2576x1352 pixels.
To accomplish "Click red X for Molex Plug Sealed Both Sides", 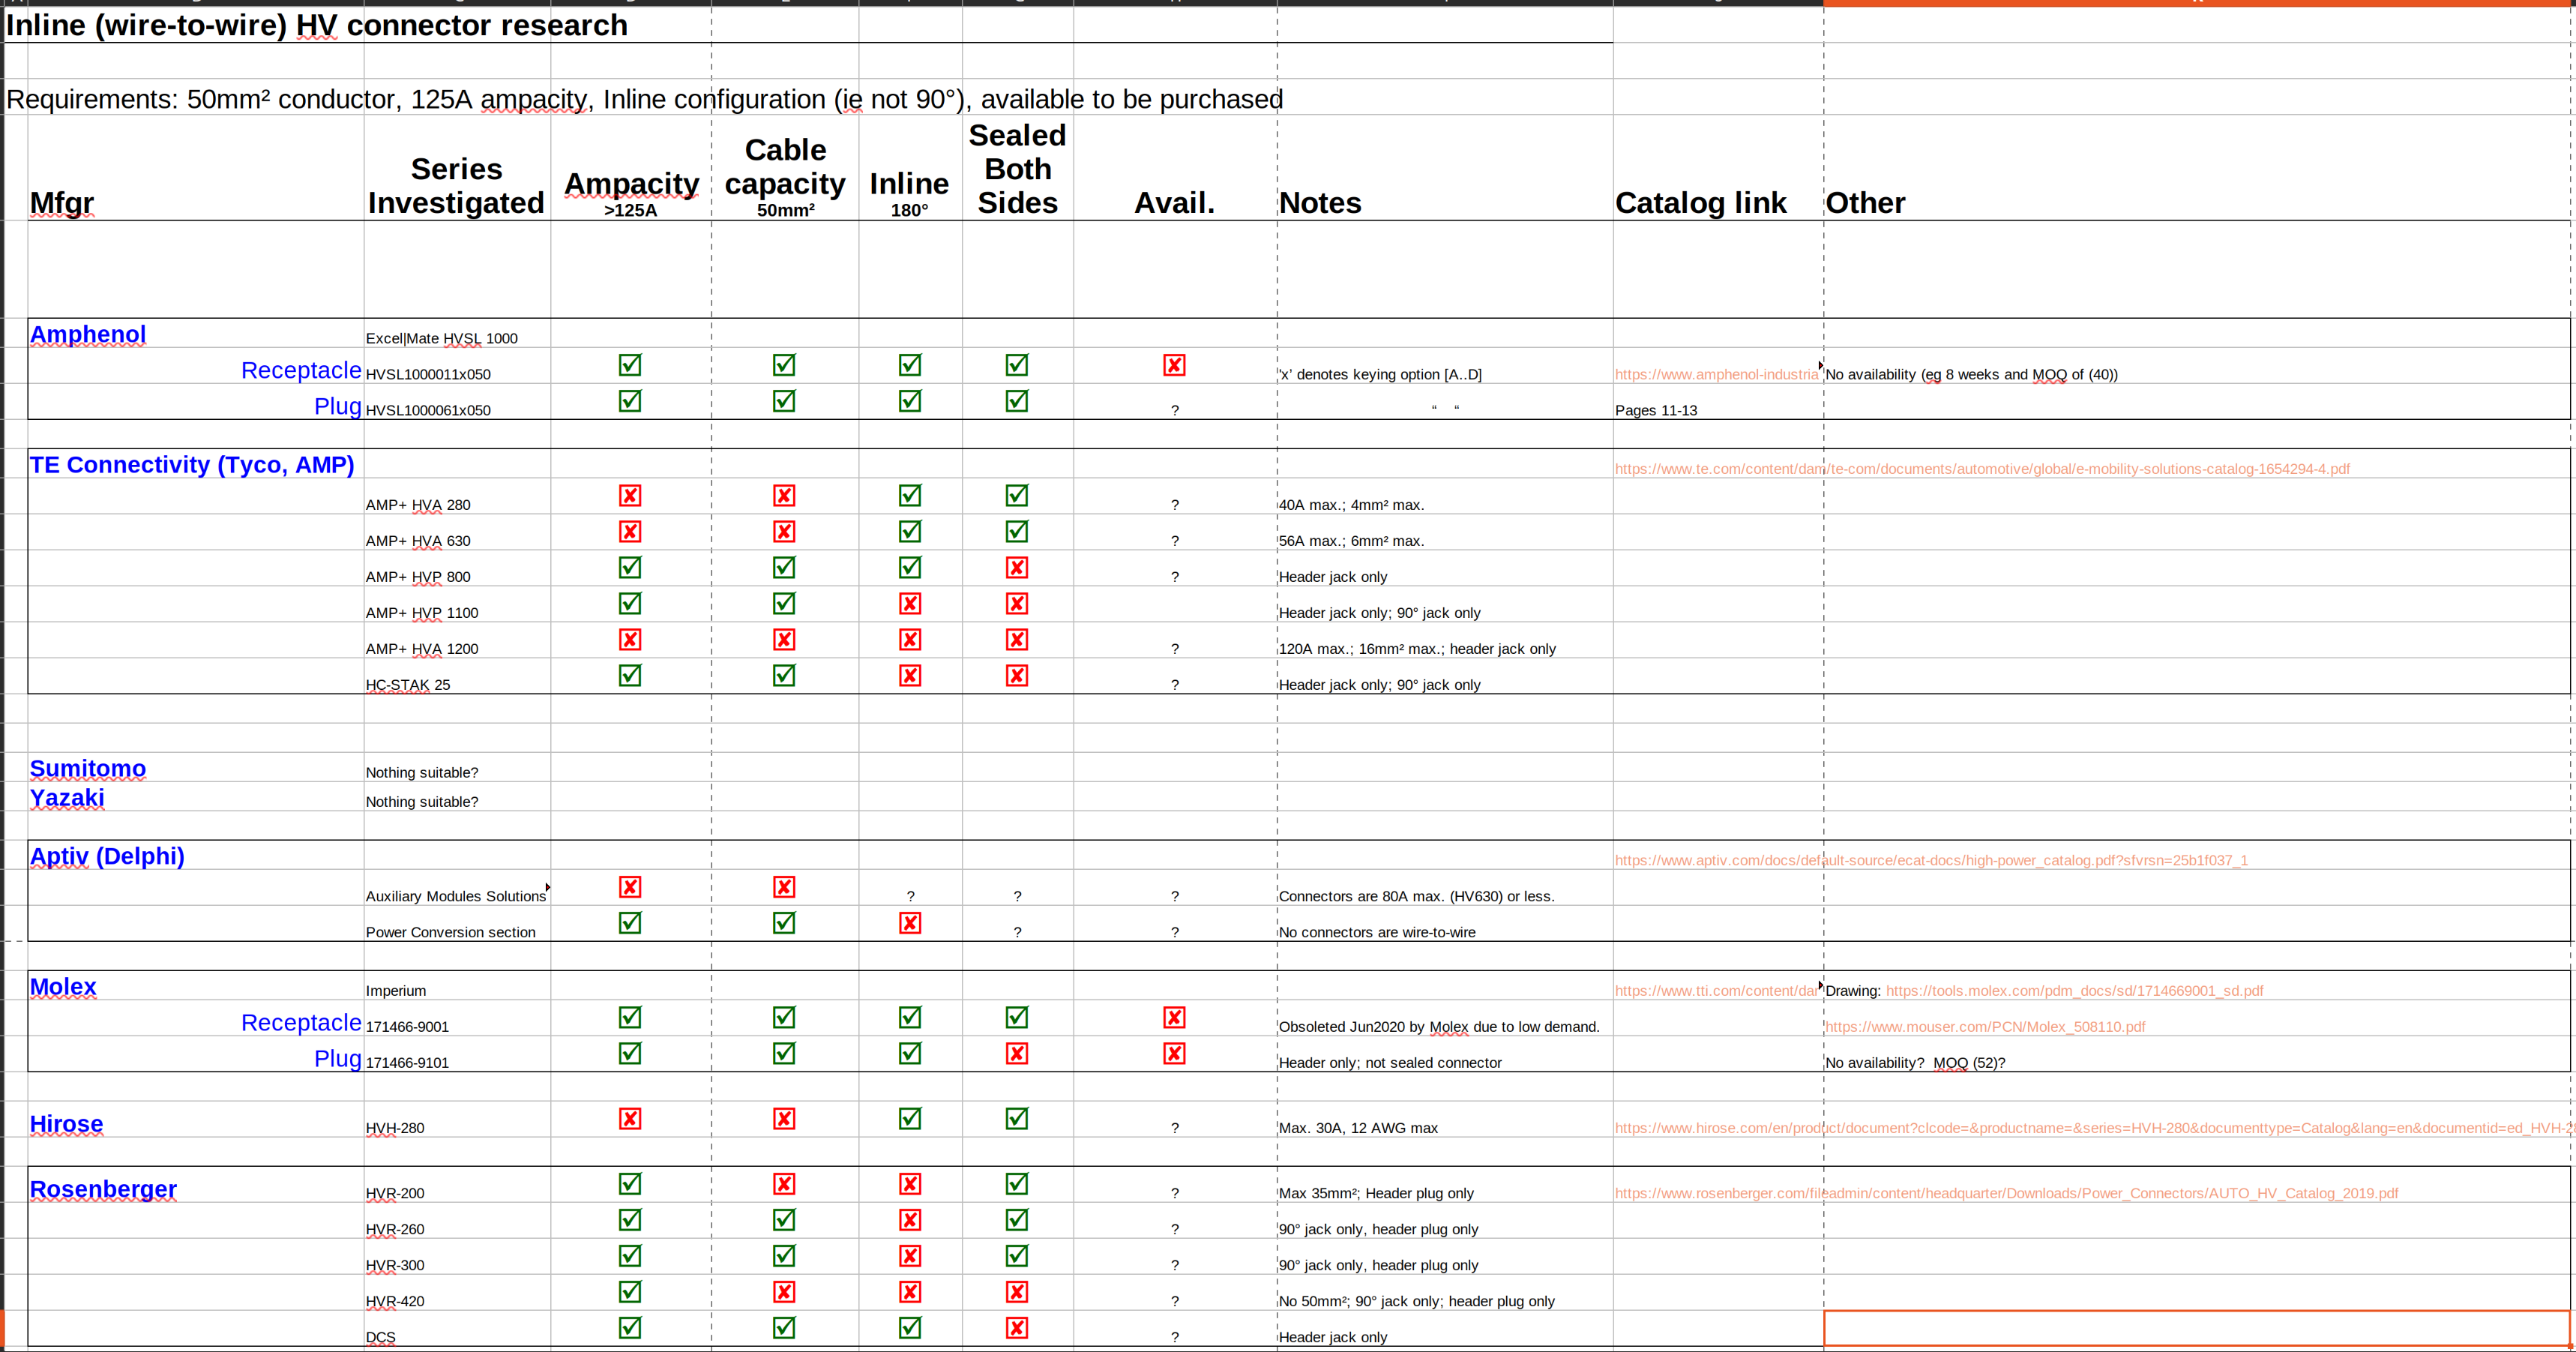I will pyautogui.click(x=1017, y=1053).
